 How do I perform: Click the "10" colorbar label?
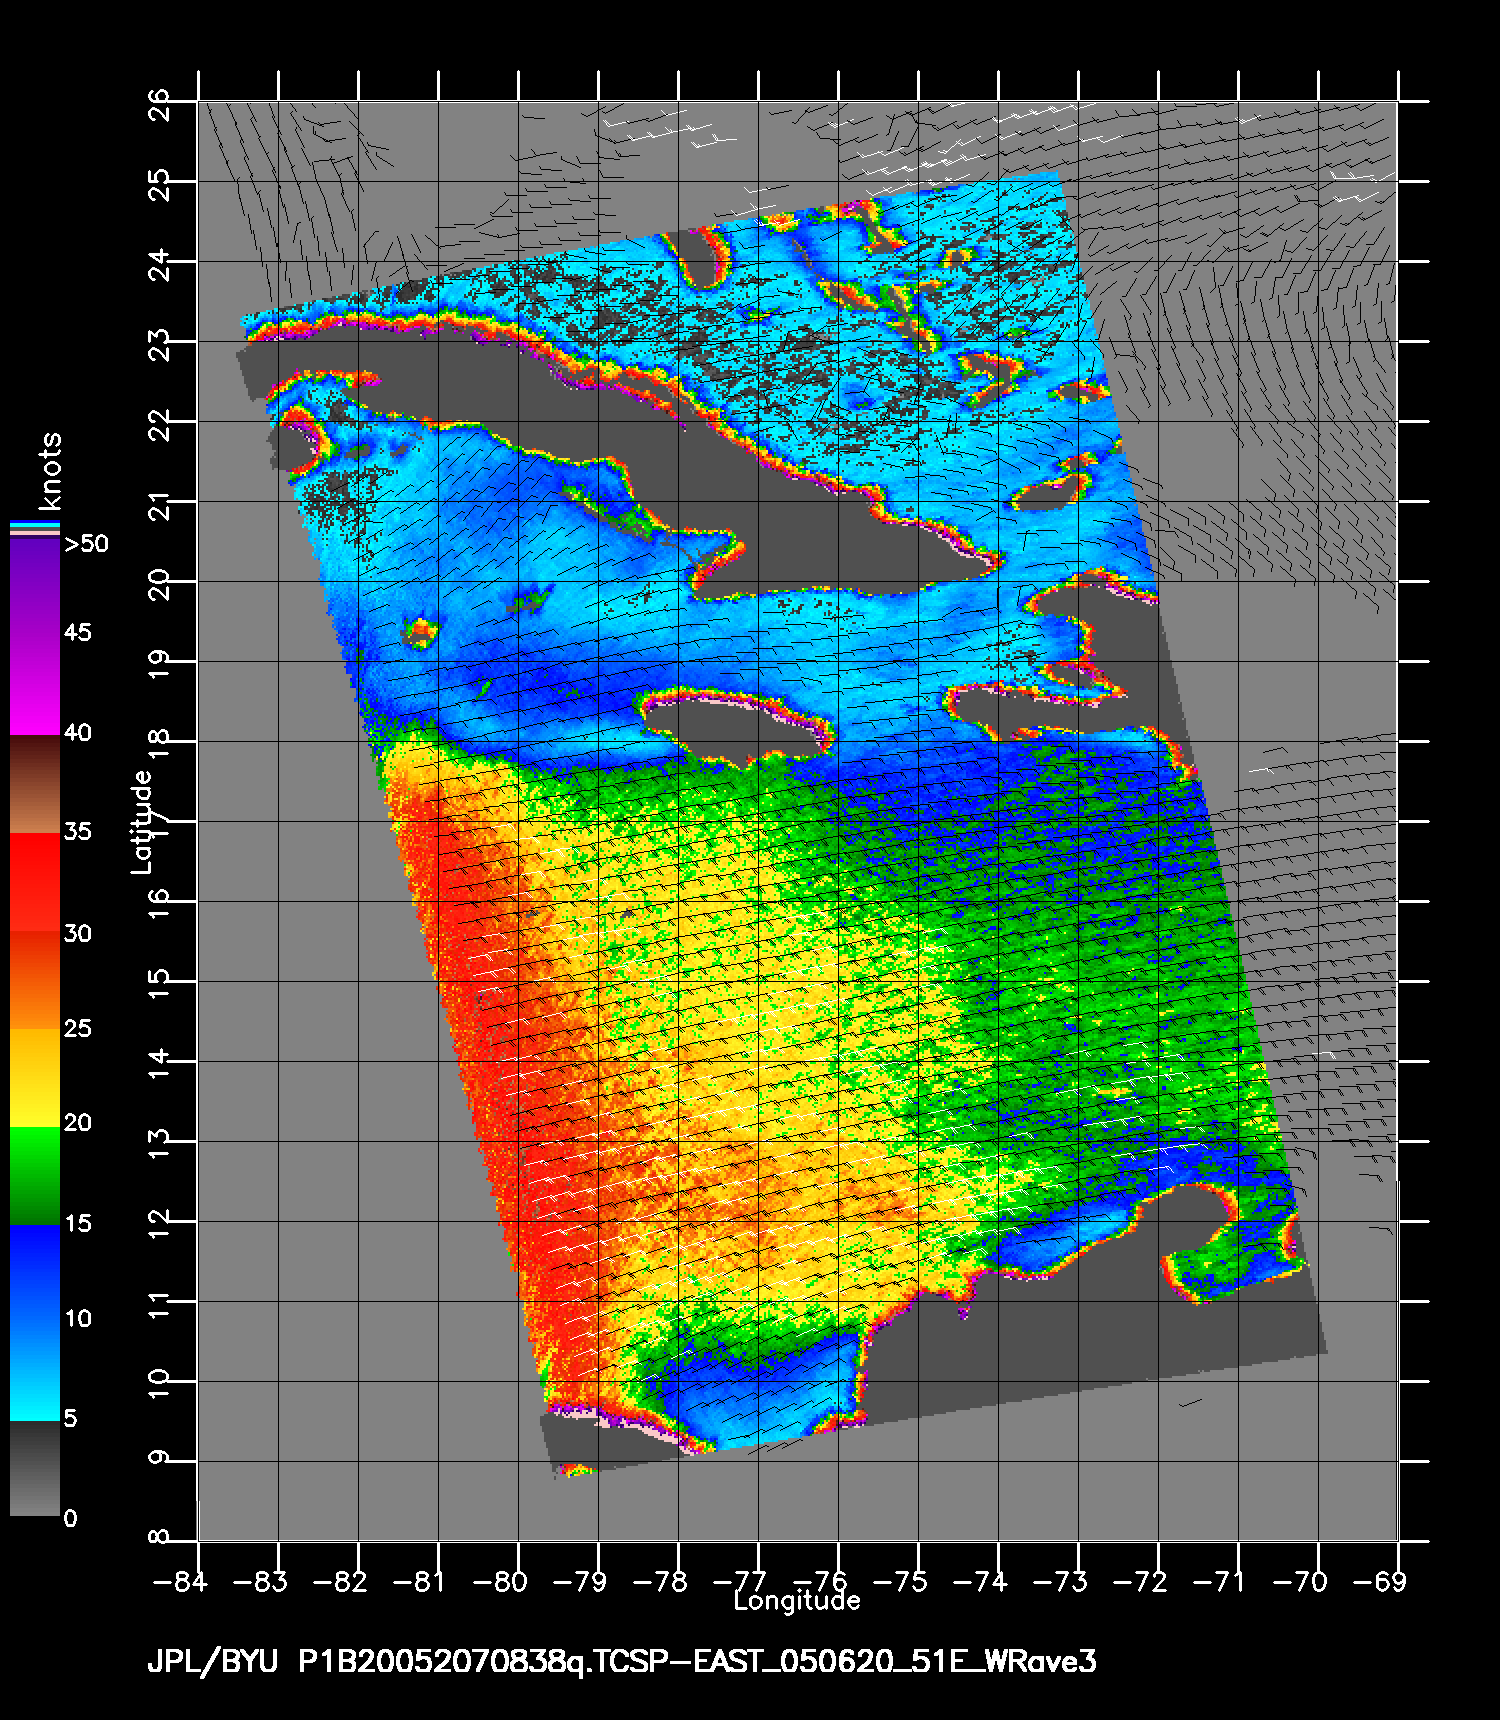click(78, 1318)
